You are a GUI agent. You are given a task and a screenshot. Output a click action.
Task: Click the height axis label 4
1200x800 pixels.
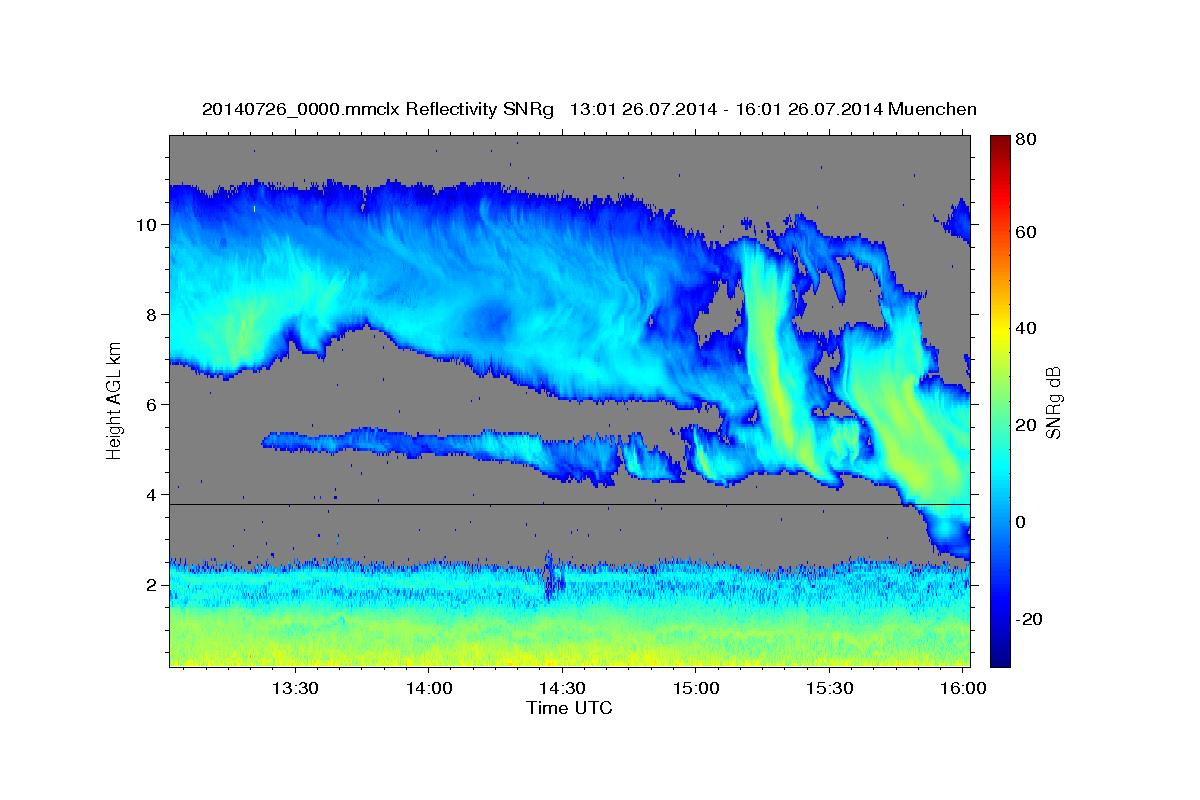pos(150,495)
